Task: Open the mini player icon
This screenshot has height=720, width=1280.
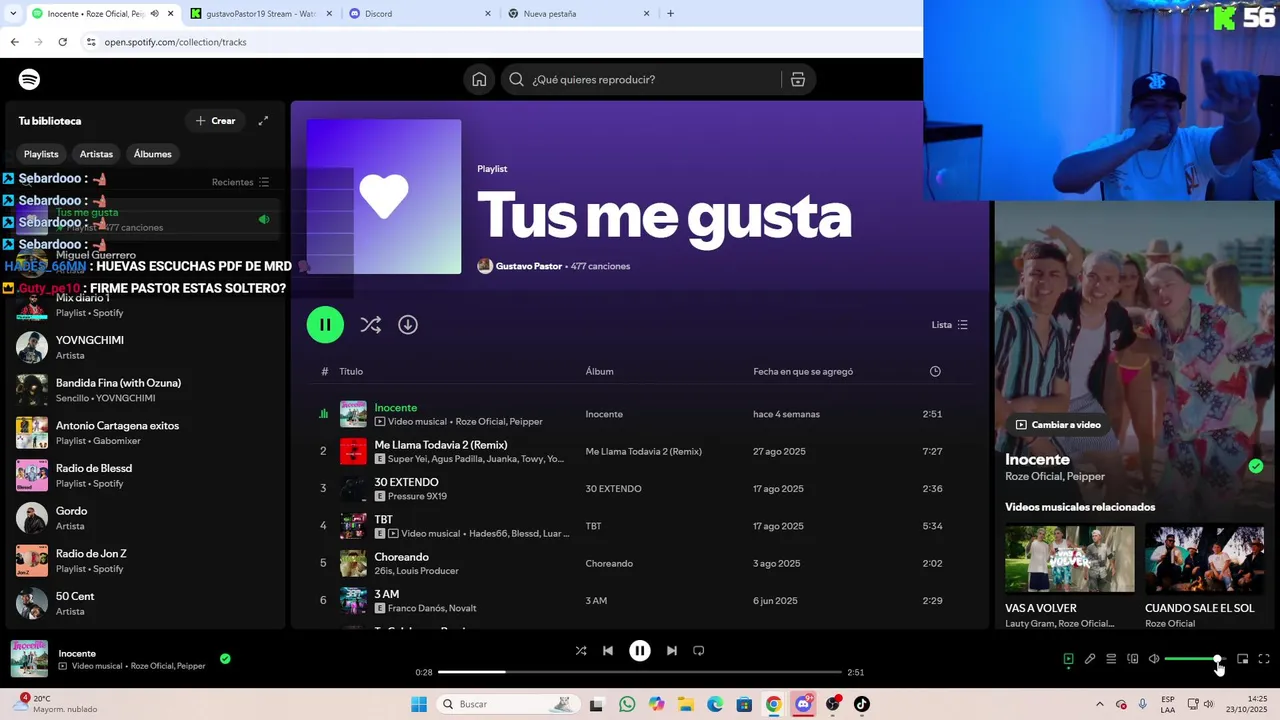Action: [1243, 659]
